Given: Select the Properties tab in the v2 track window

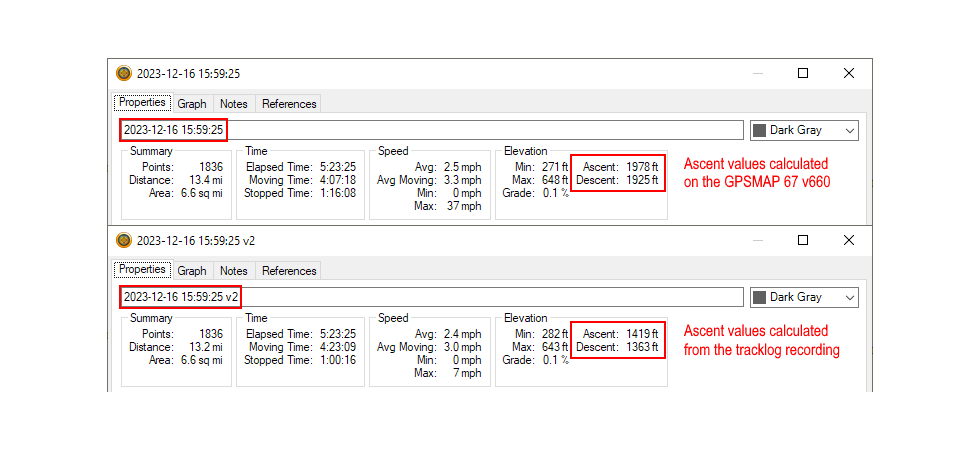Looking at the screenshot, I should 142,270.
